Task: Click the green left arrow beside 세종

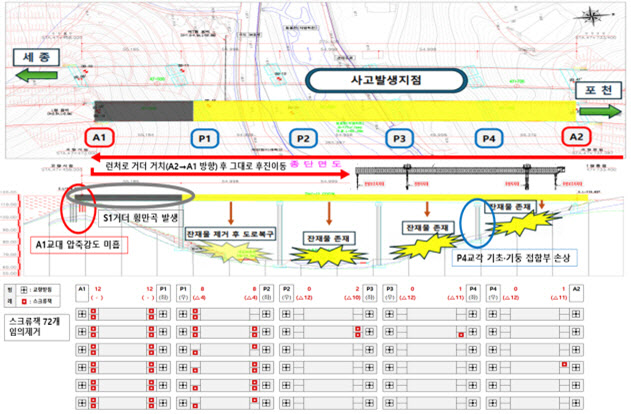Action: pos(30,73)
